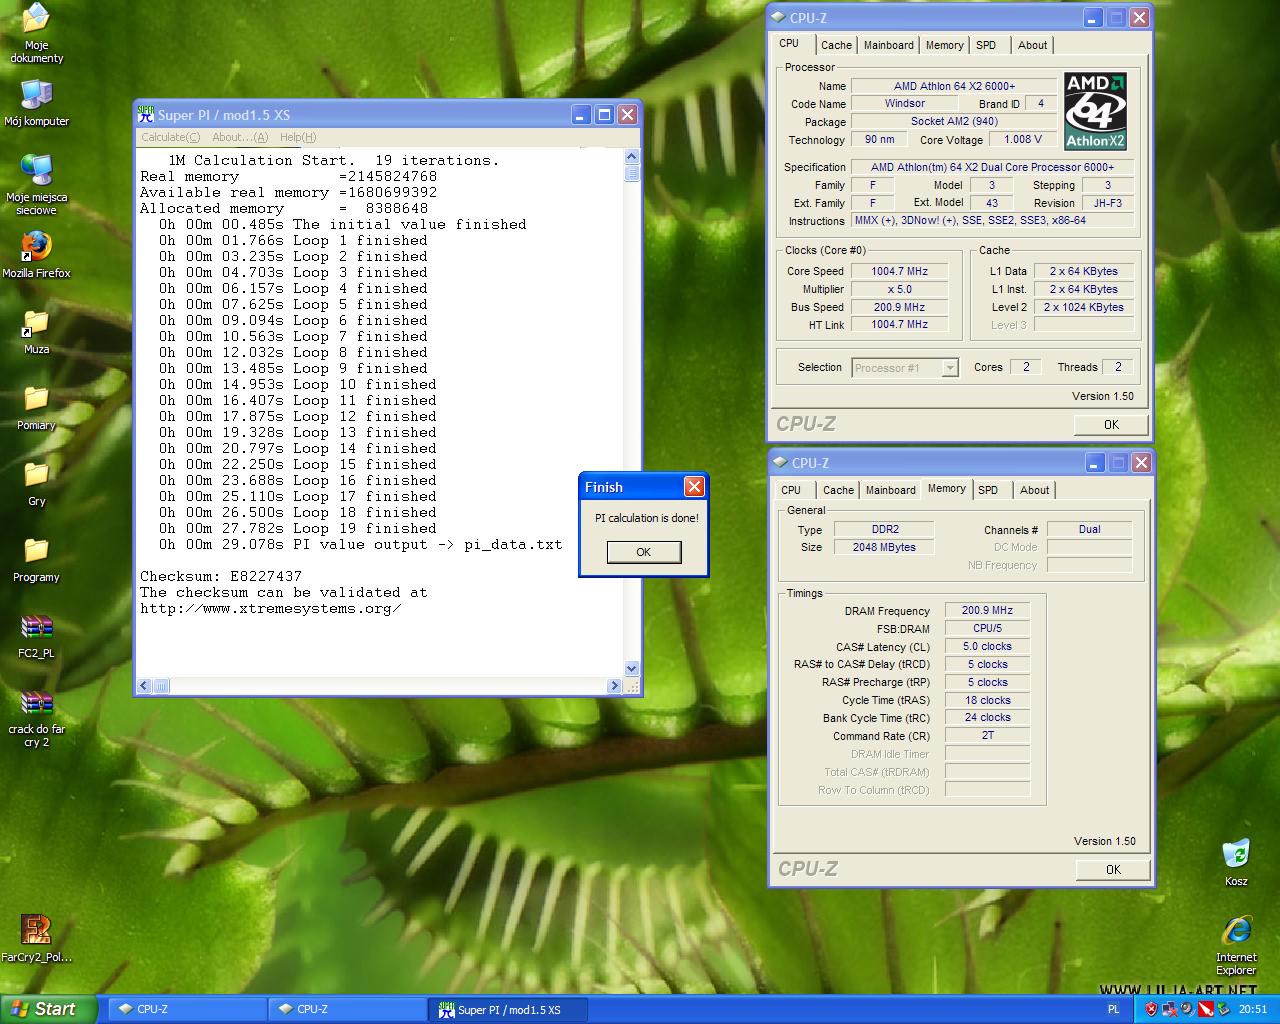Launch Internet Explorer from desktop
Viewport: 1280px width, 1024px height.
click(x=1236, y=932)
